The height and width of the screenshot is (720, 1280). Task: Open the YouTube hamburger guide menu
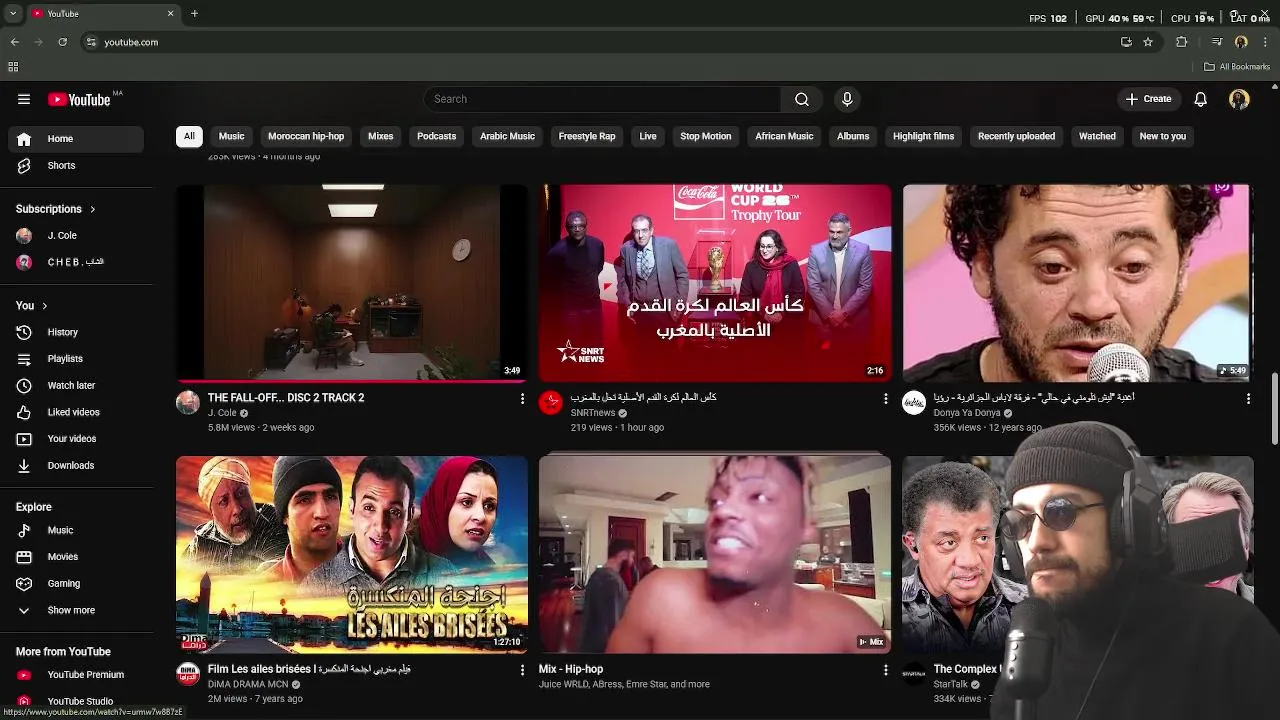(x=24, y=99)
